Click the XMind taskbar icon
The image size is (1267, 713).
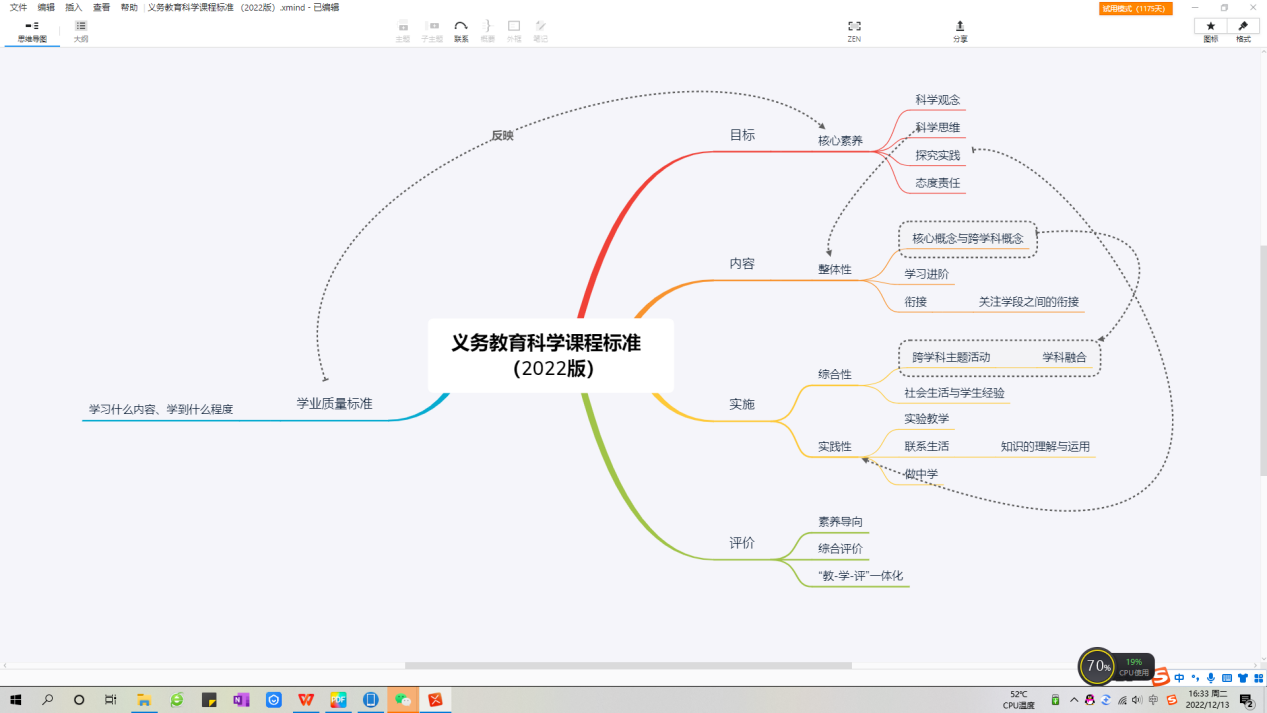tap(436, 700)
